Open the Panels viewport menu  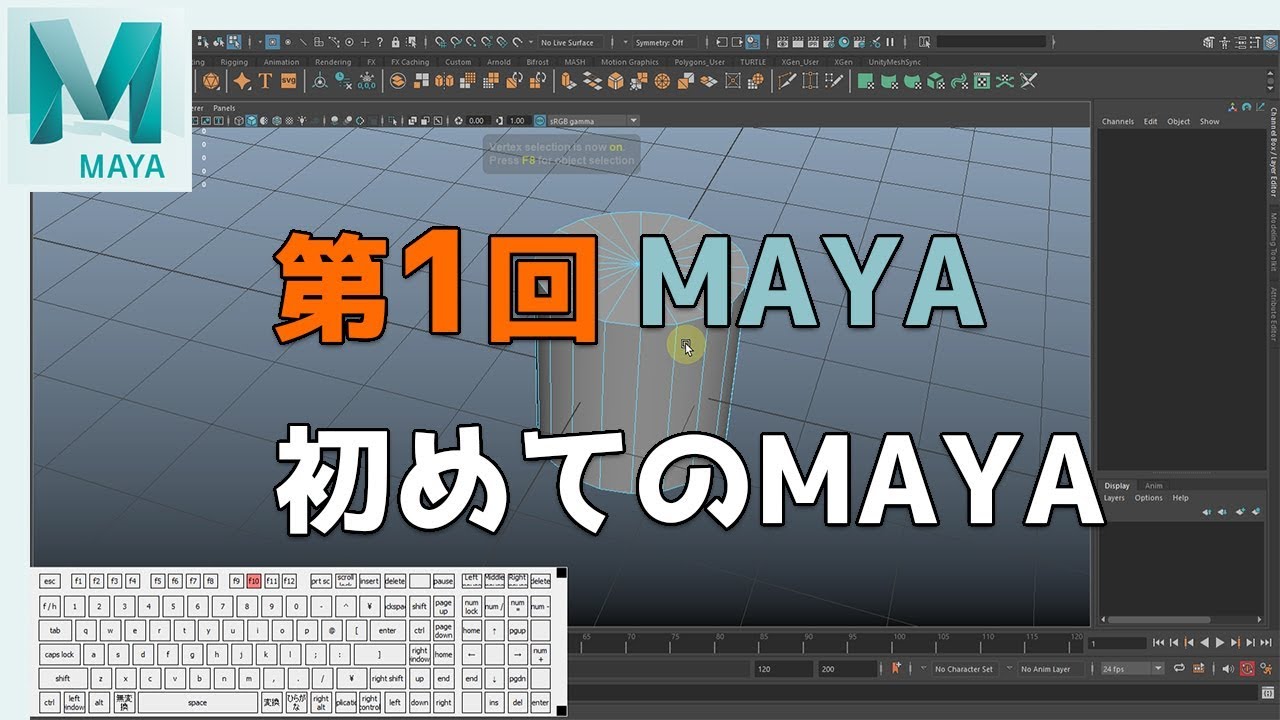click(x=224, y=108)
